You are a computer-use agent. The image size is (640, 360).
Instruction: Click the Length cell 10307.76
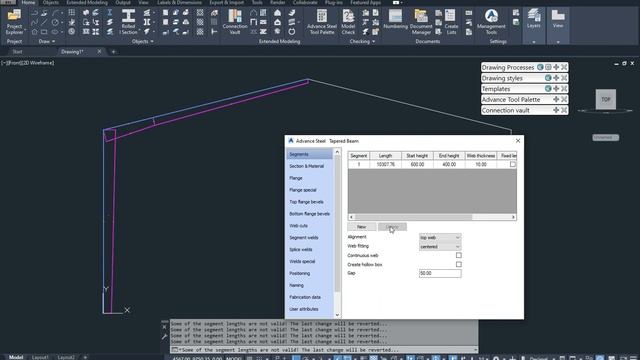pyautogui.click(x=385, y=164)
